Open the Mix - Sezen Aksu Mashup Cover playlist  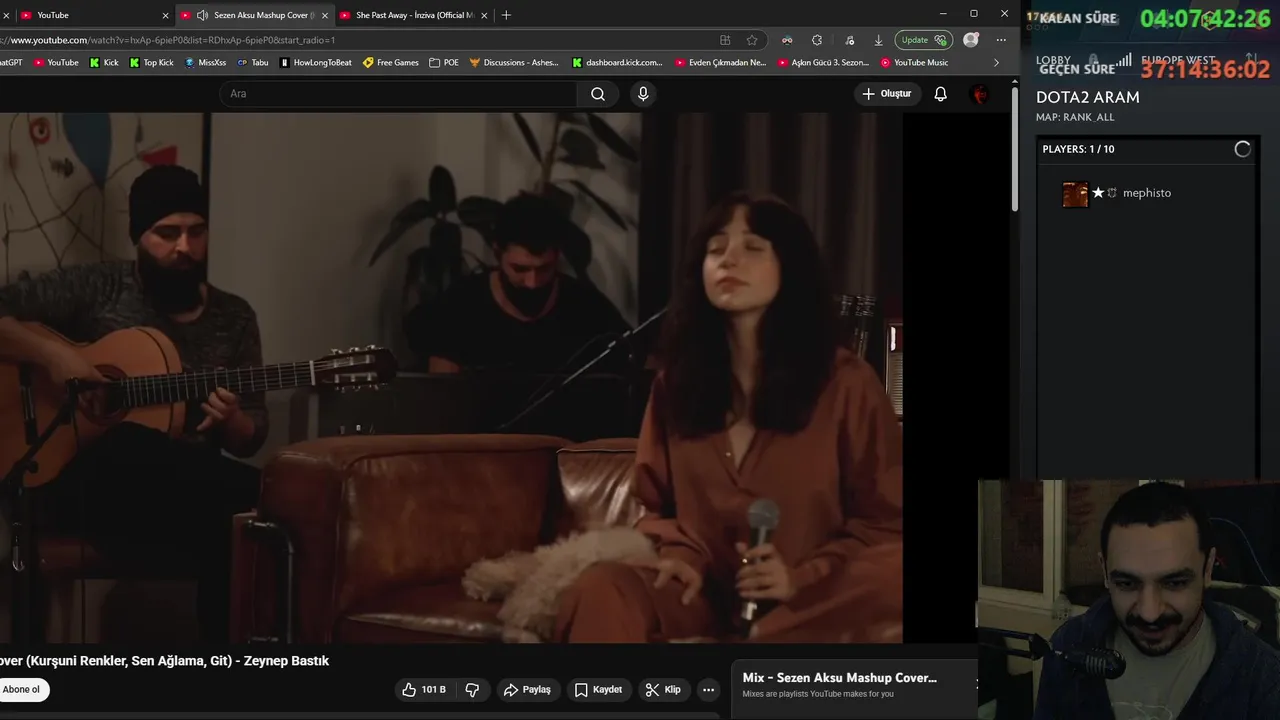840,678
